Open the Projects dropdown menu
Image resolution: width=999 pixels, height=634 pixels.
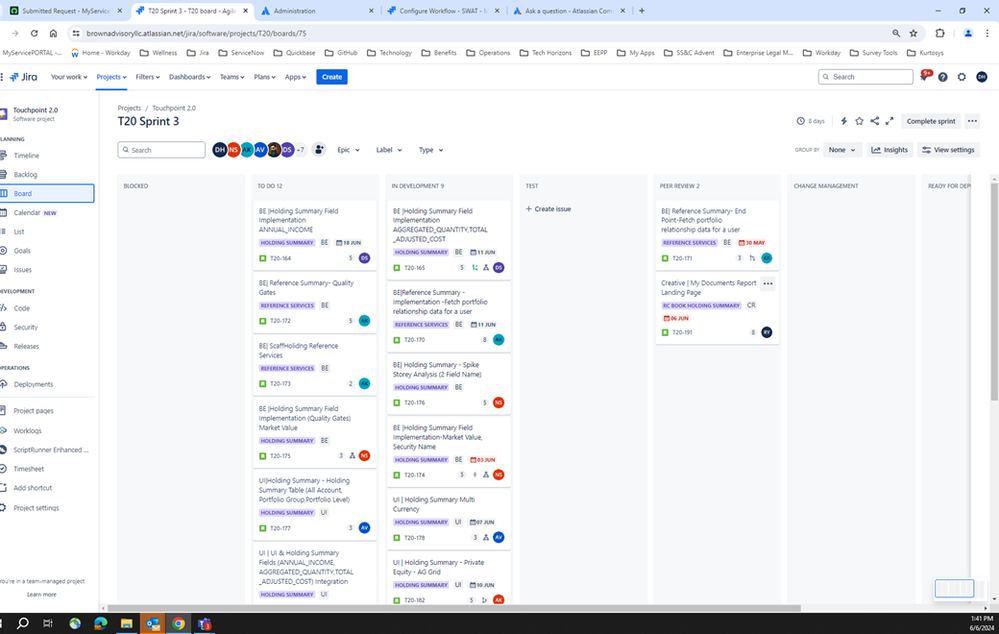coord(111,77)
